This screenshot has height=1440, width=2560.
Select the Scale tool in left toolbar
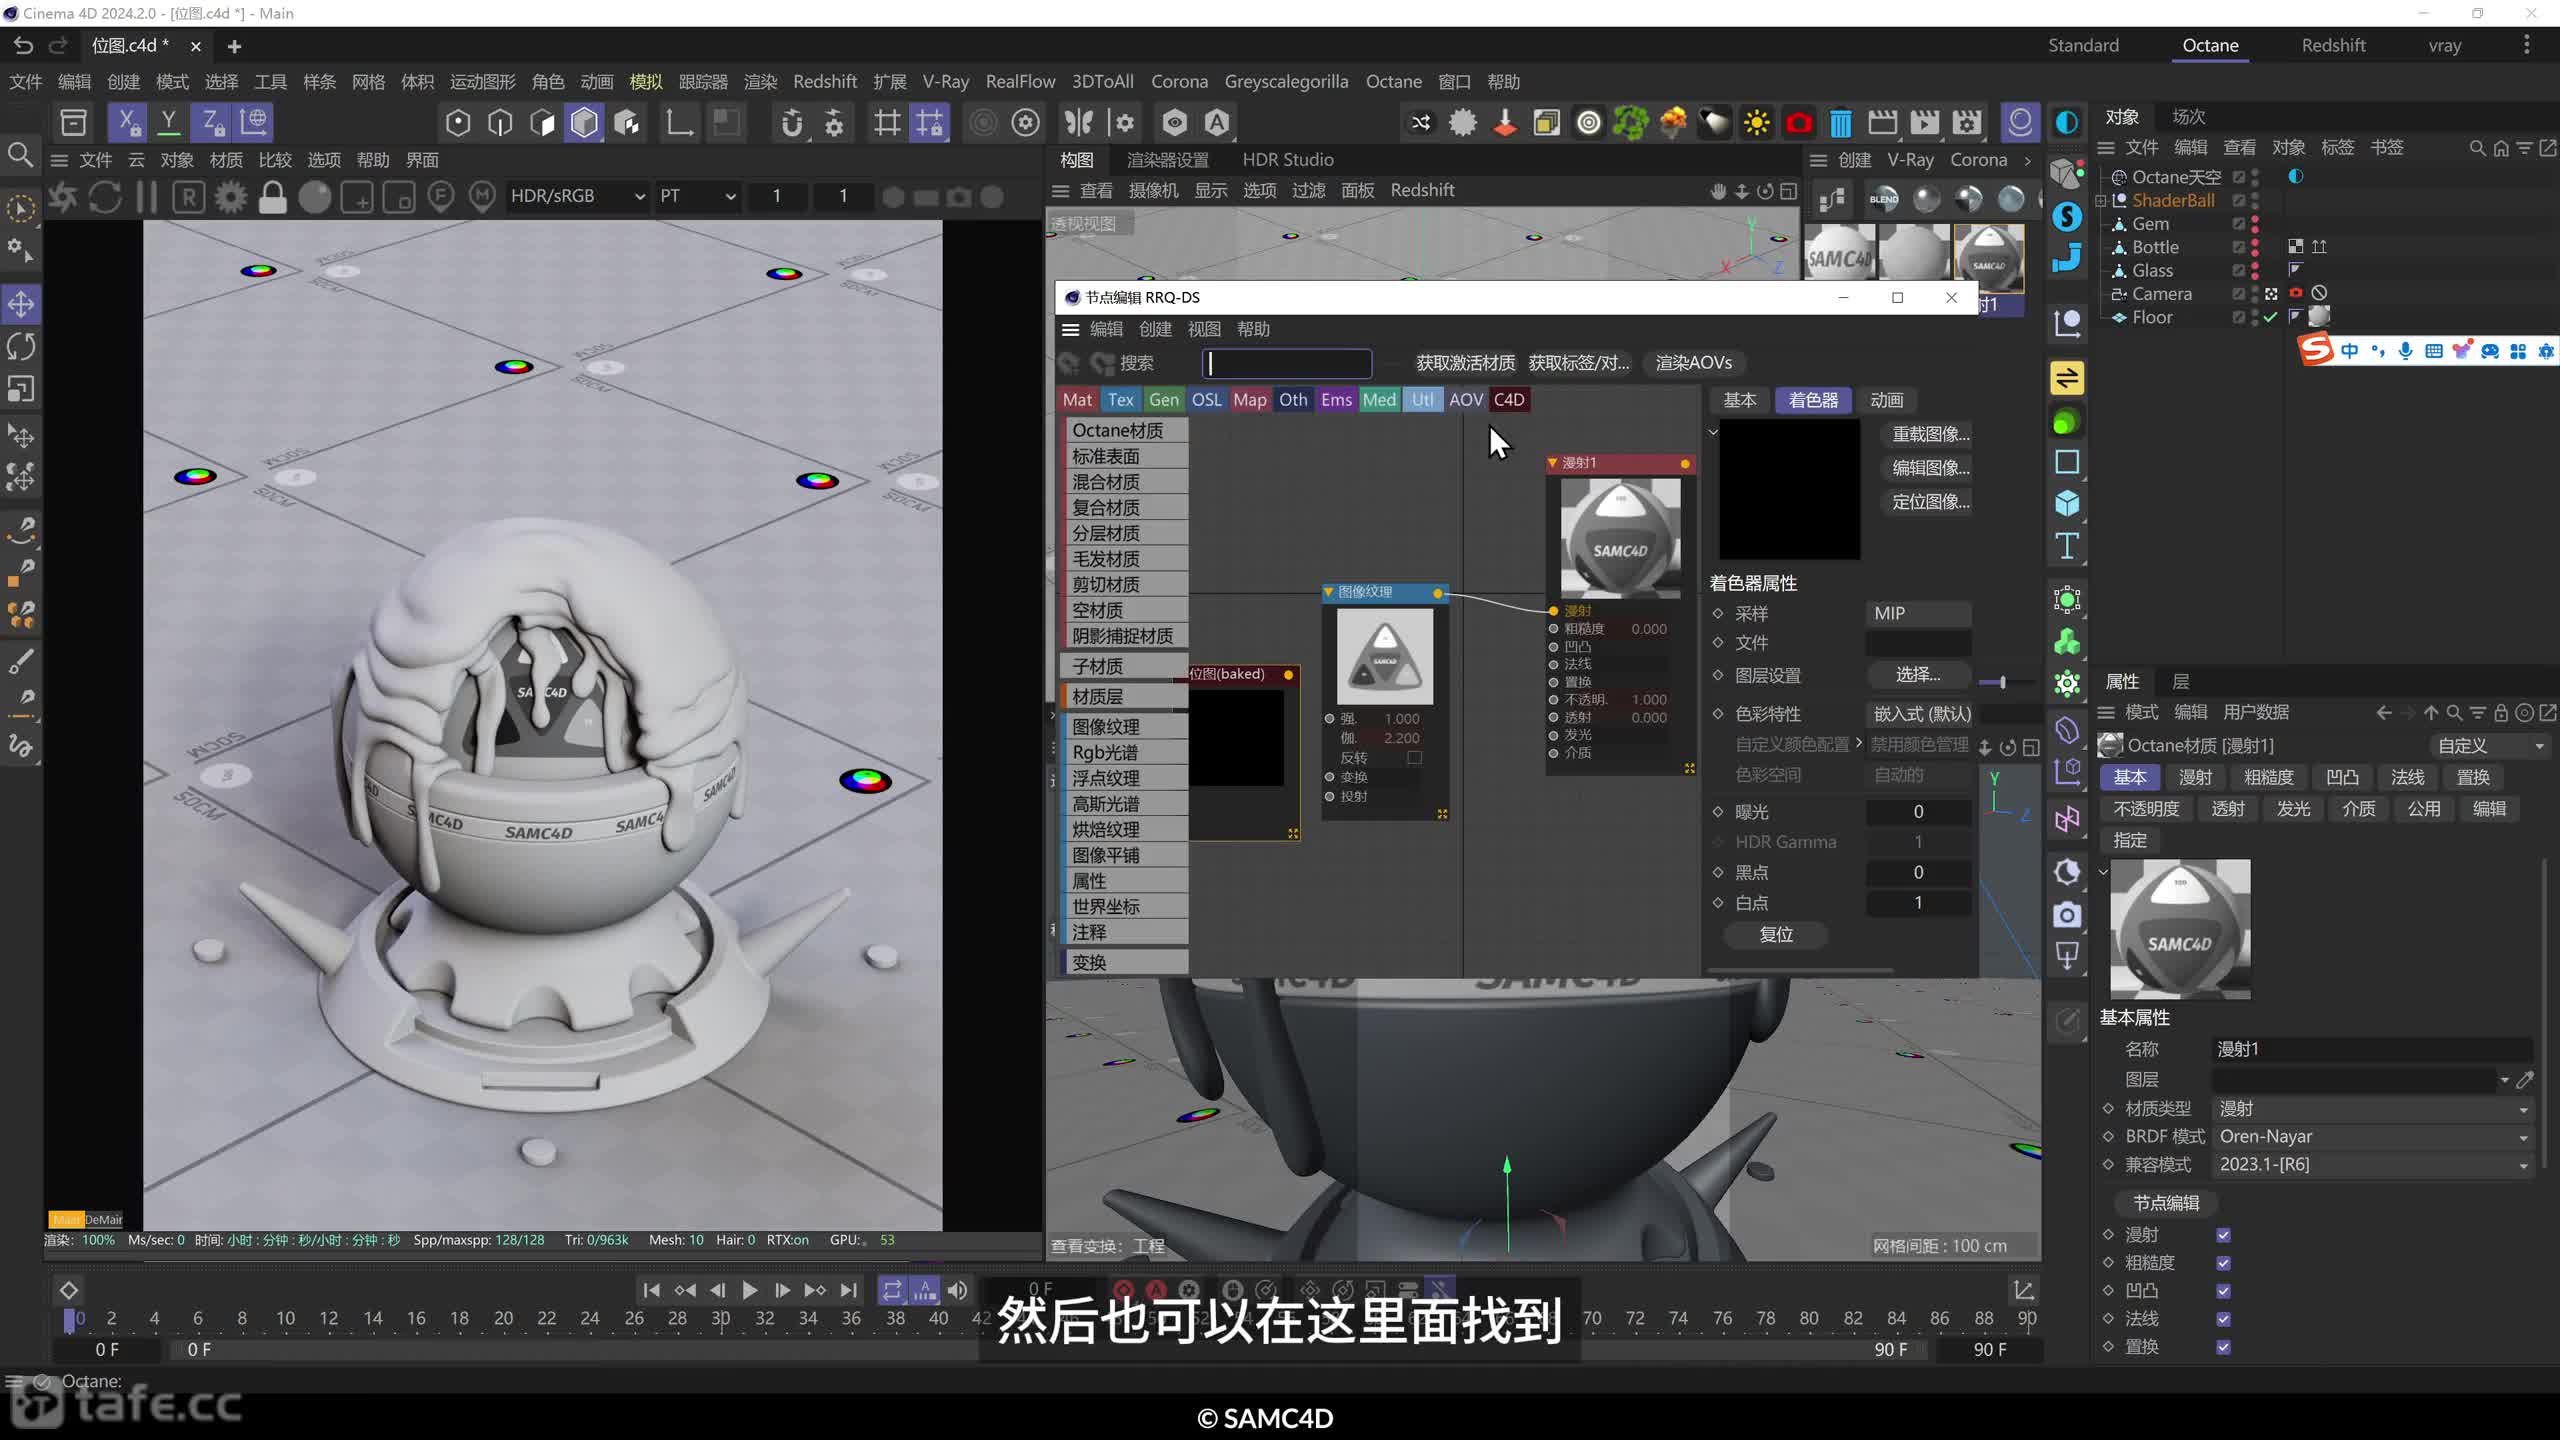tap(21, 388)
